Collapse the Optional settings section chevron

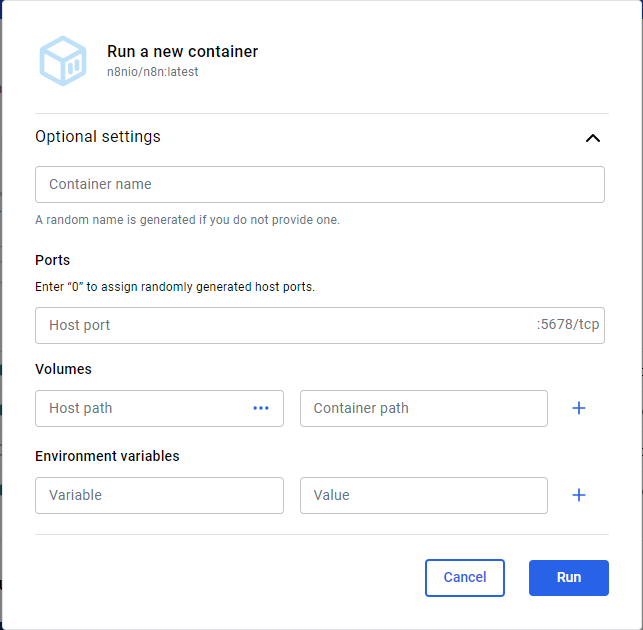click(x=593, y=138)
